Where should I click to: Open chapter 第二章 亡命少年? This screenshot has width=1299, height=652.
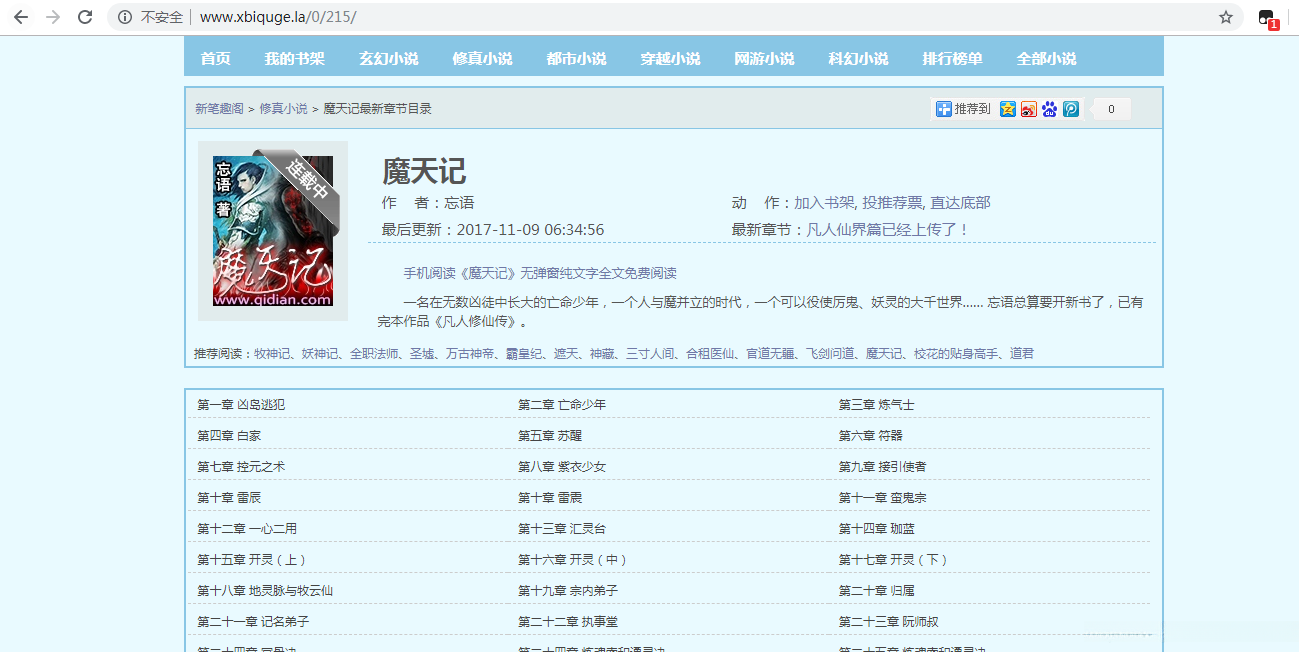tap(562, 405)
